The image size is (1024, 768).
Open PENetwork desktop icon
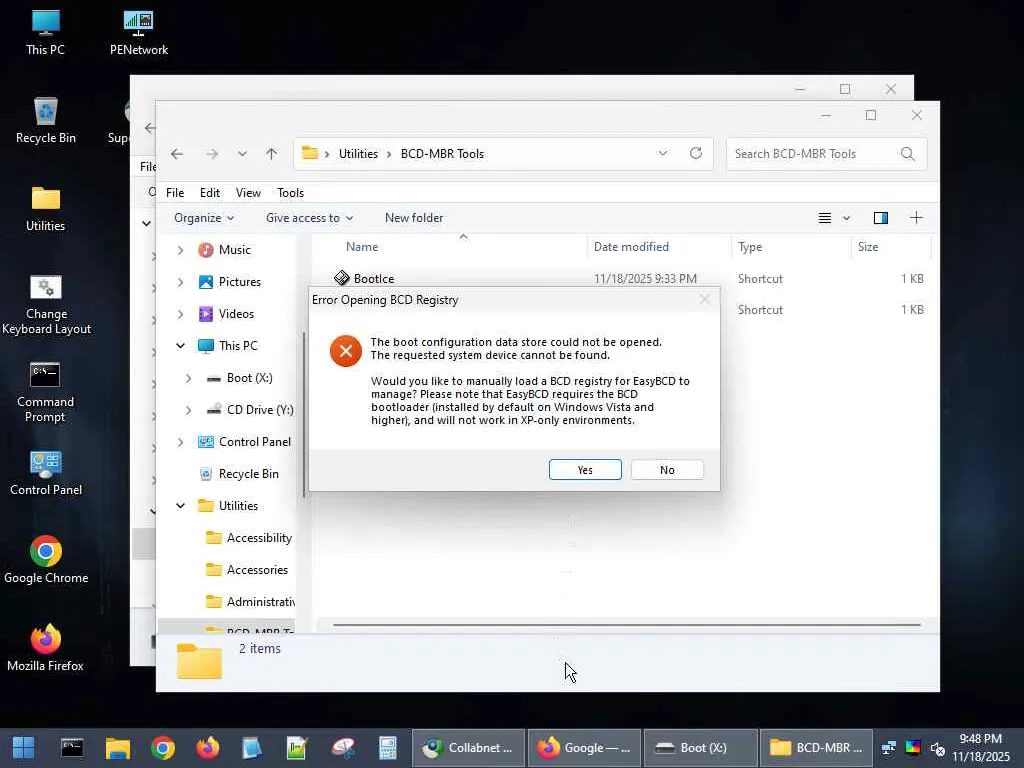(x=138, y=33)
